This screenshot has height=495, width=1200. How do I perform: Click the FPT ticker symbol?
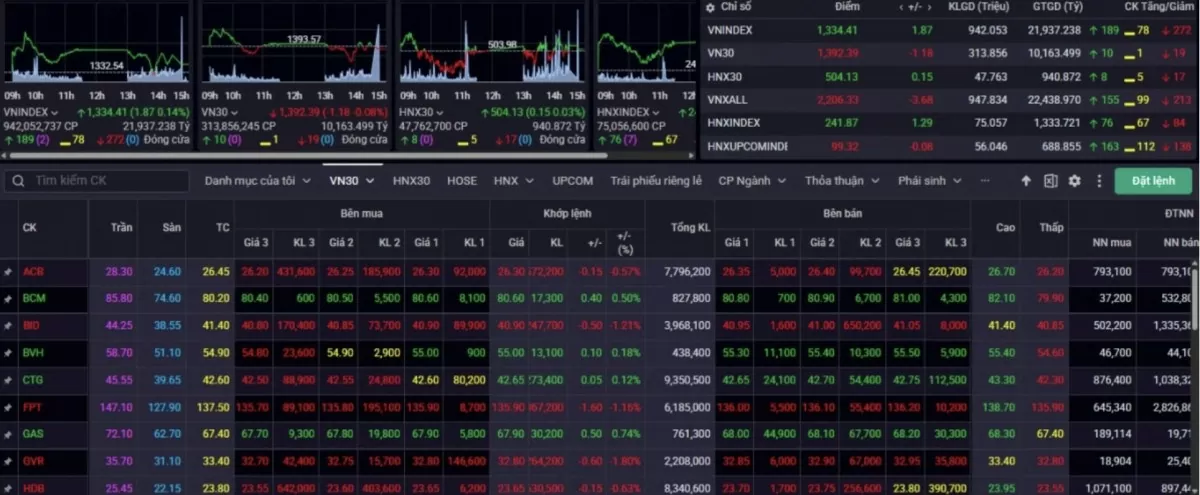(33, 408)
